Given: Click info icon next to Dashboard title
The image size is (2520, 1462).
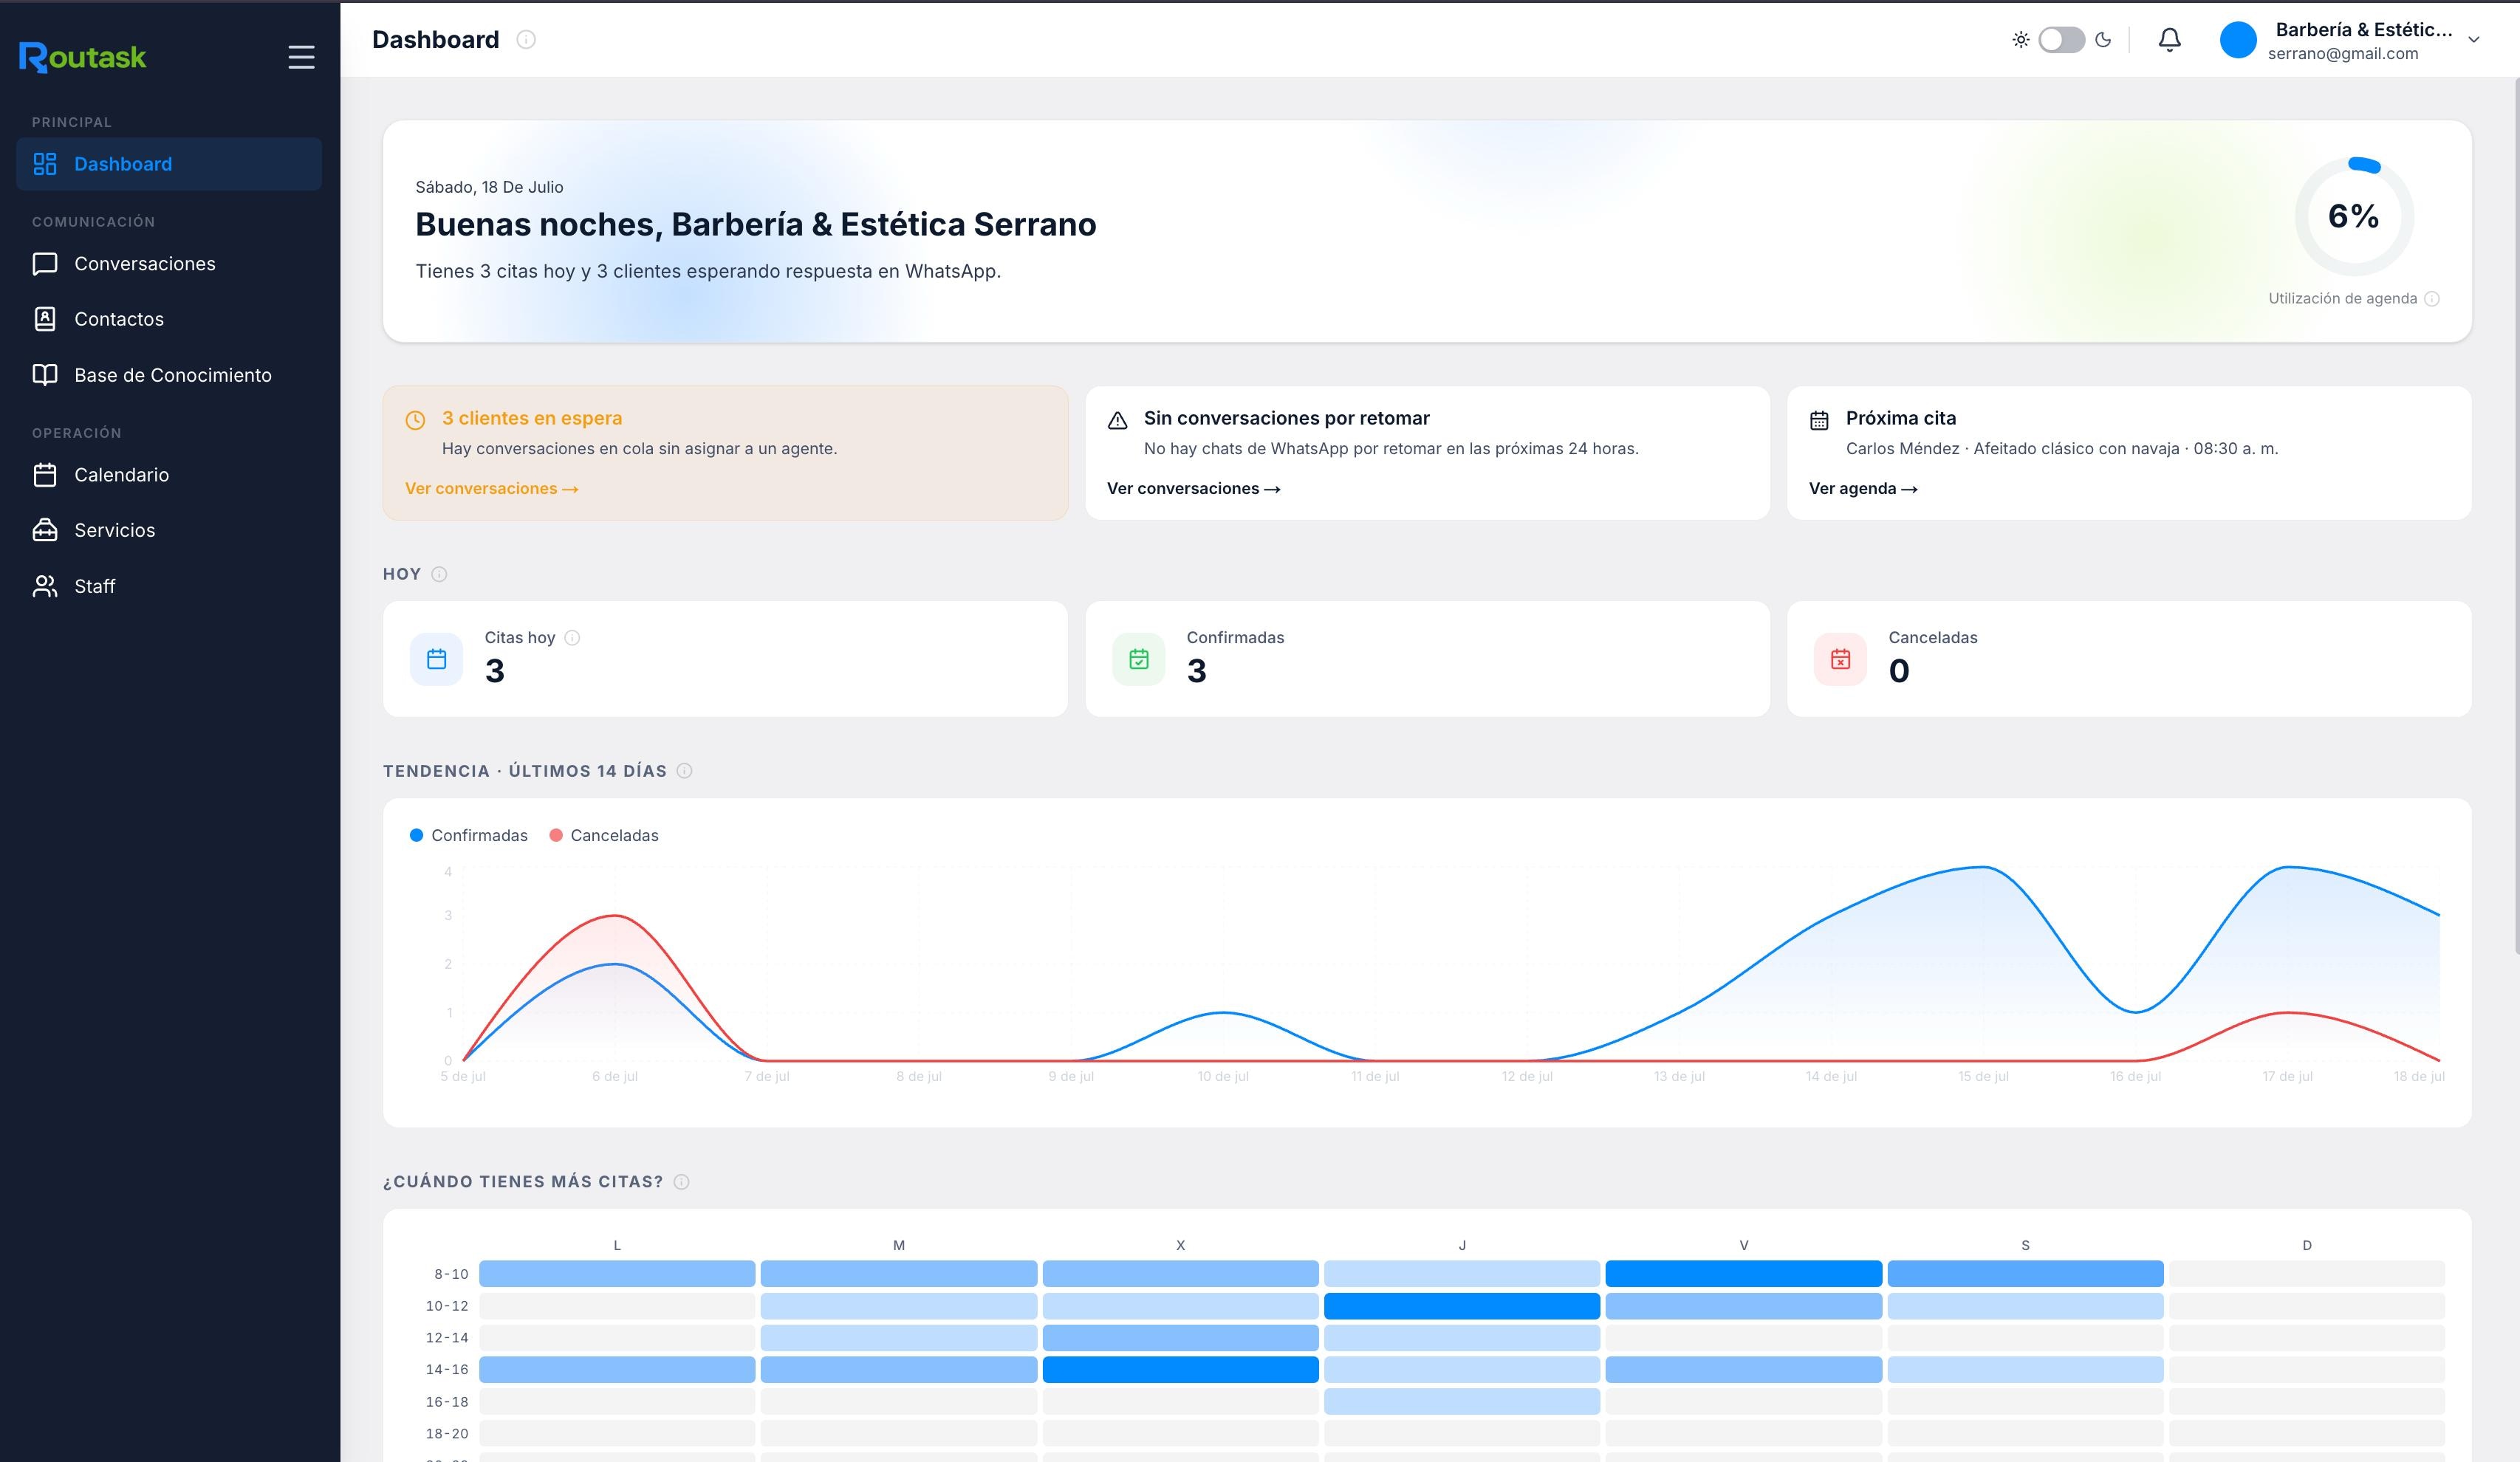Looking at the screenshot, I should coord(526,40).
